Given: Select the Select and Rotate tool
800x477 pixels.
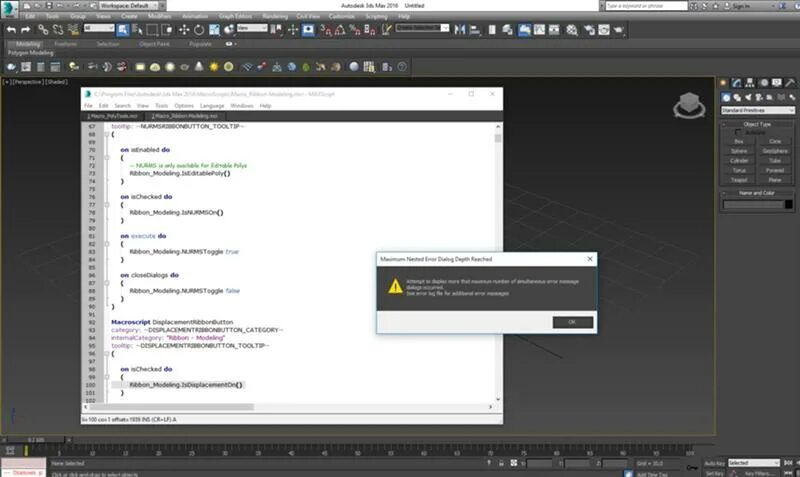Looking at the screenshot, I should pos(199,30).
